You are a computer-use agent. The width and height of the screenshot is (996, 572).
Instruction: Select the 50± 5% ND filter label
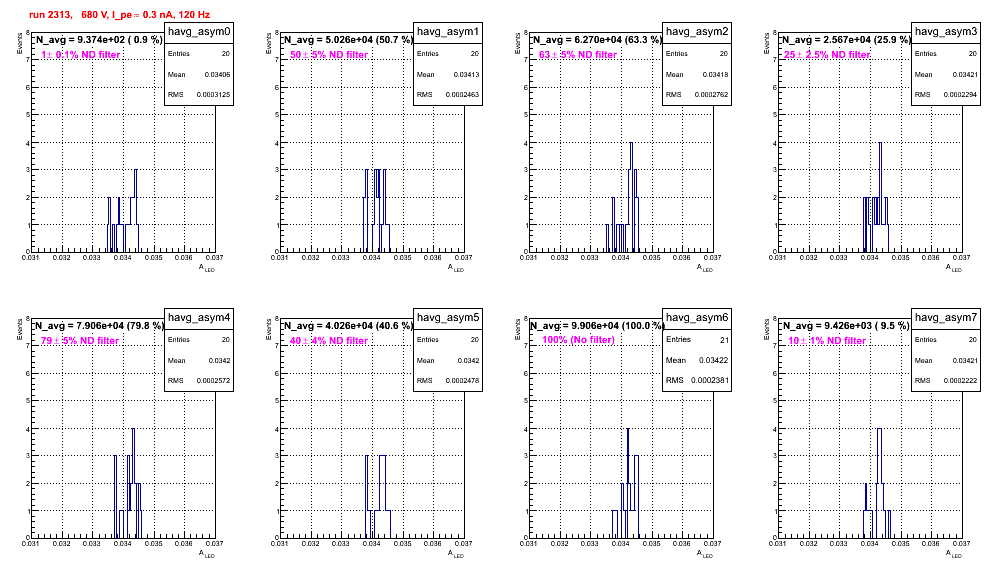pos(329,55)
